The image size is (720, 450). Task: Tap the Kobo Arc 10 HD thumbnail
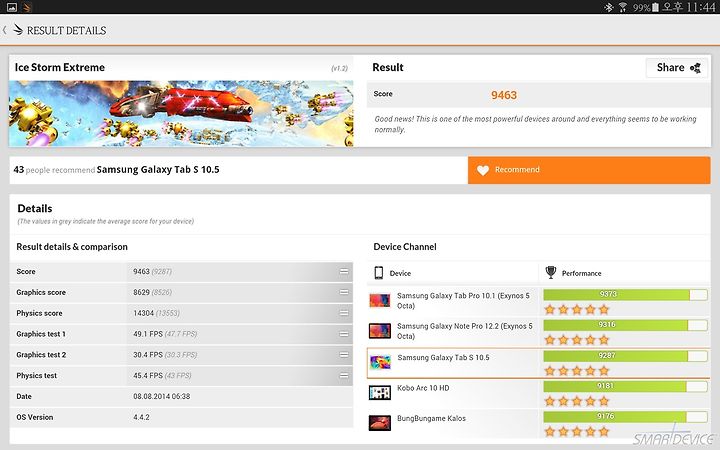[x=380, y=393]
